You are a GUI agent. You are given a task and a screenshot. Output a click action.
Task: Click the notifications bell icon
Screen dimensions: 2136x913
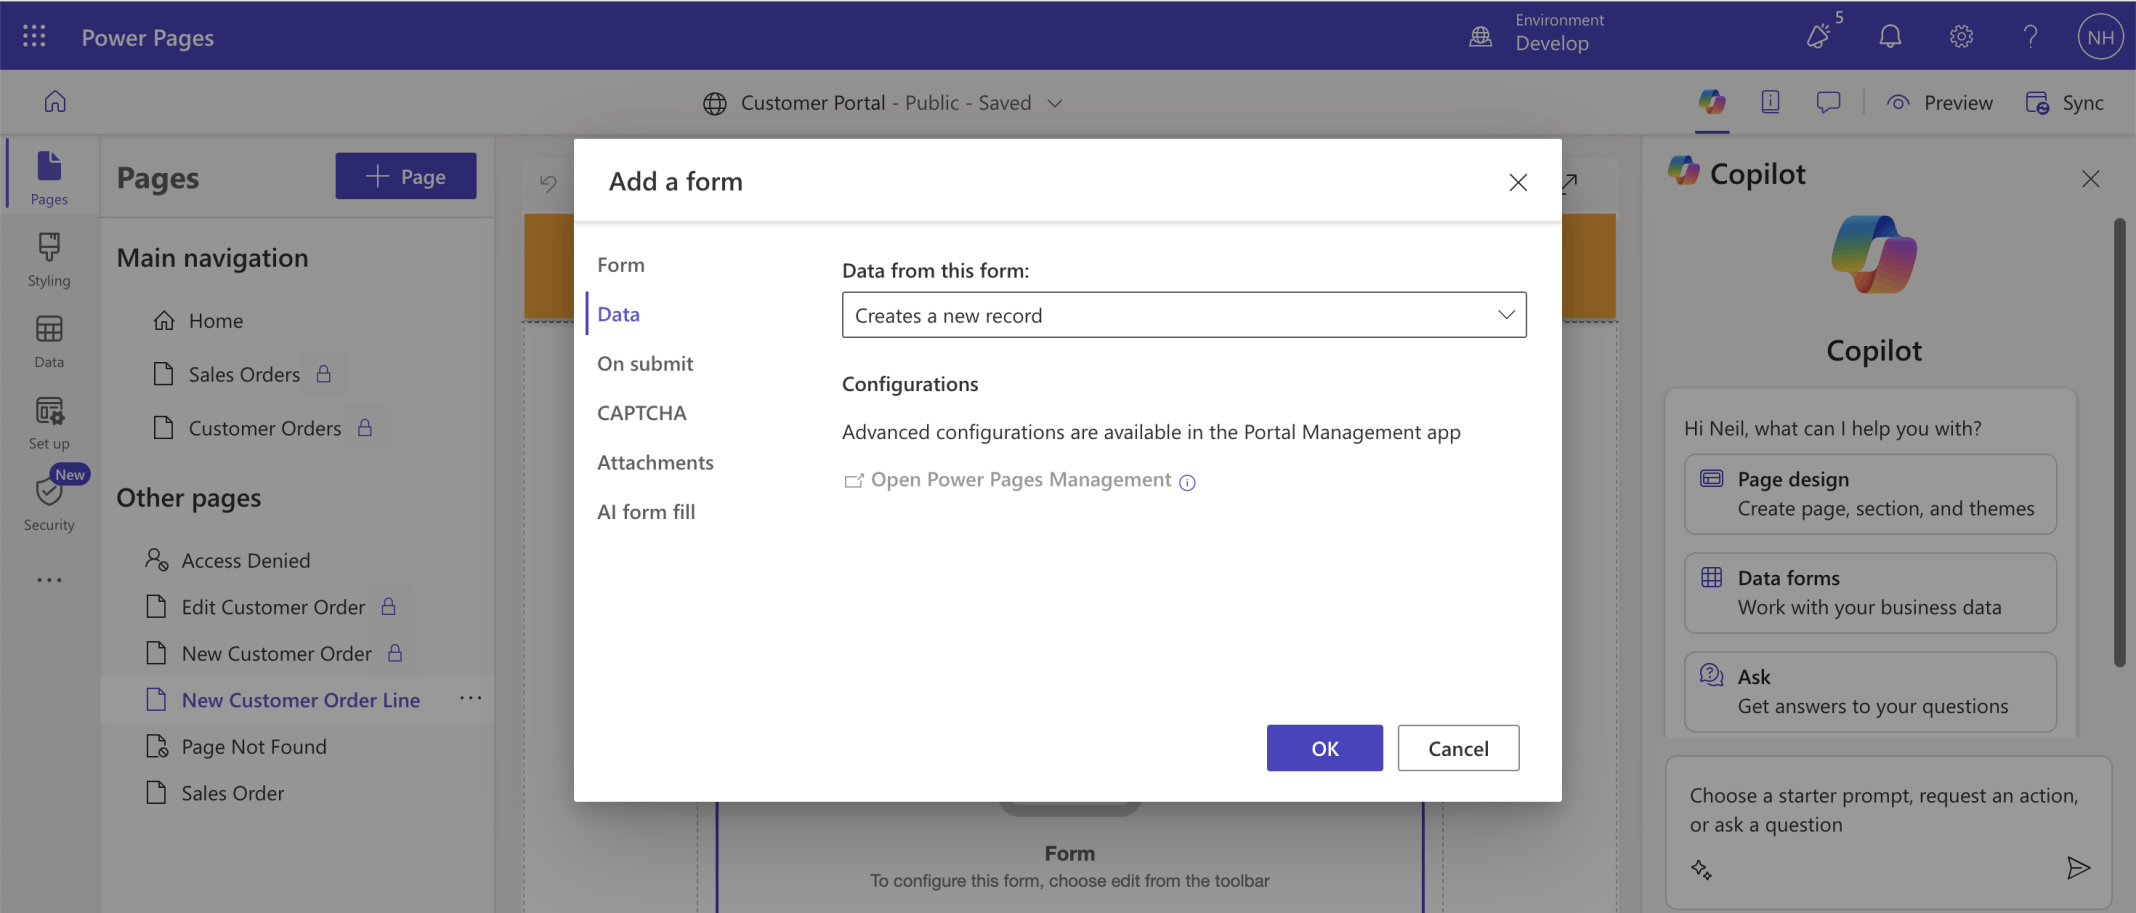(1889, 37)
